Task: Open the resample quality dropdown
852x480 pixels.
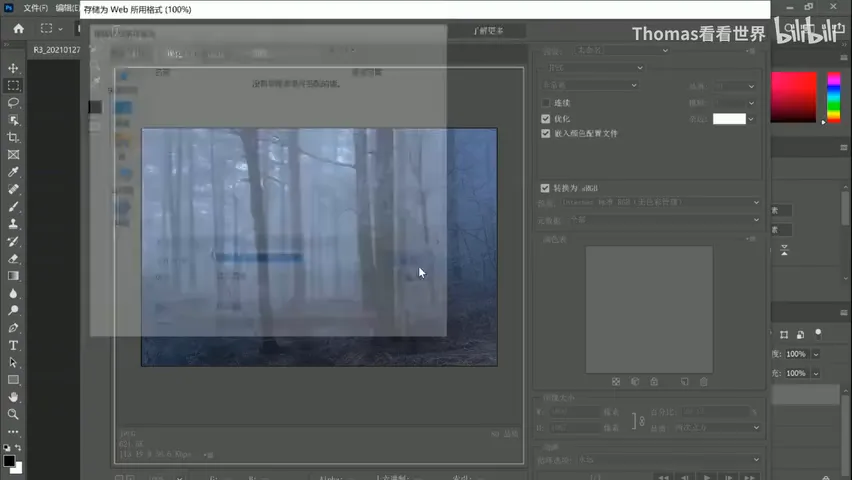Action: [717, 428]
